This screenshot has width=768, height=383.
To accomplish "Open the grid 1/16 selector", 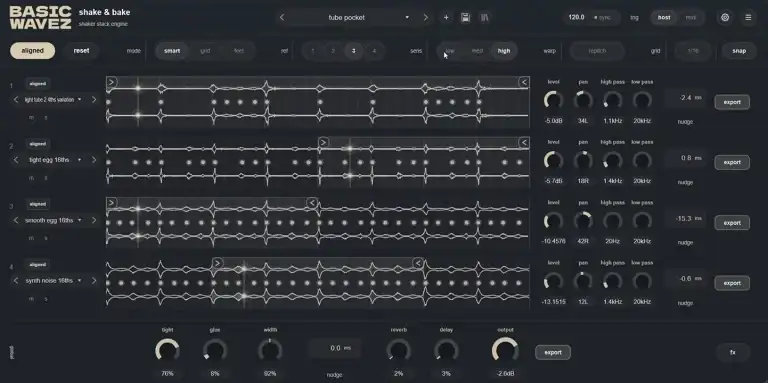I will tap(693, 50).
